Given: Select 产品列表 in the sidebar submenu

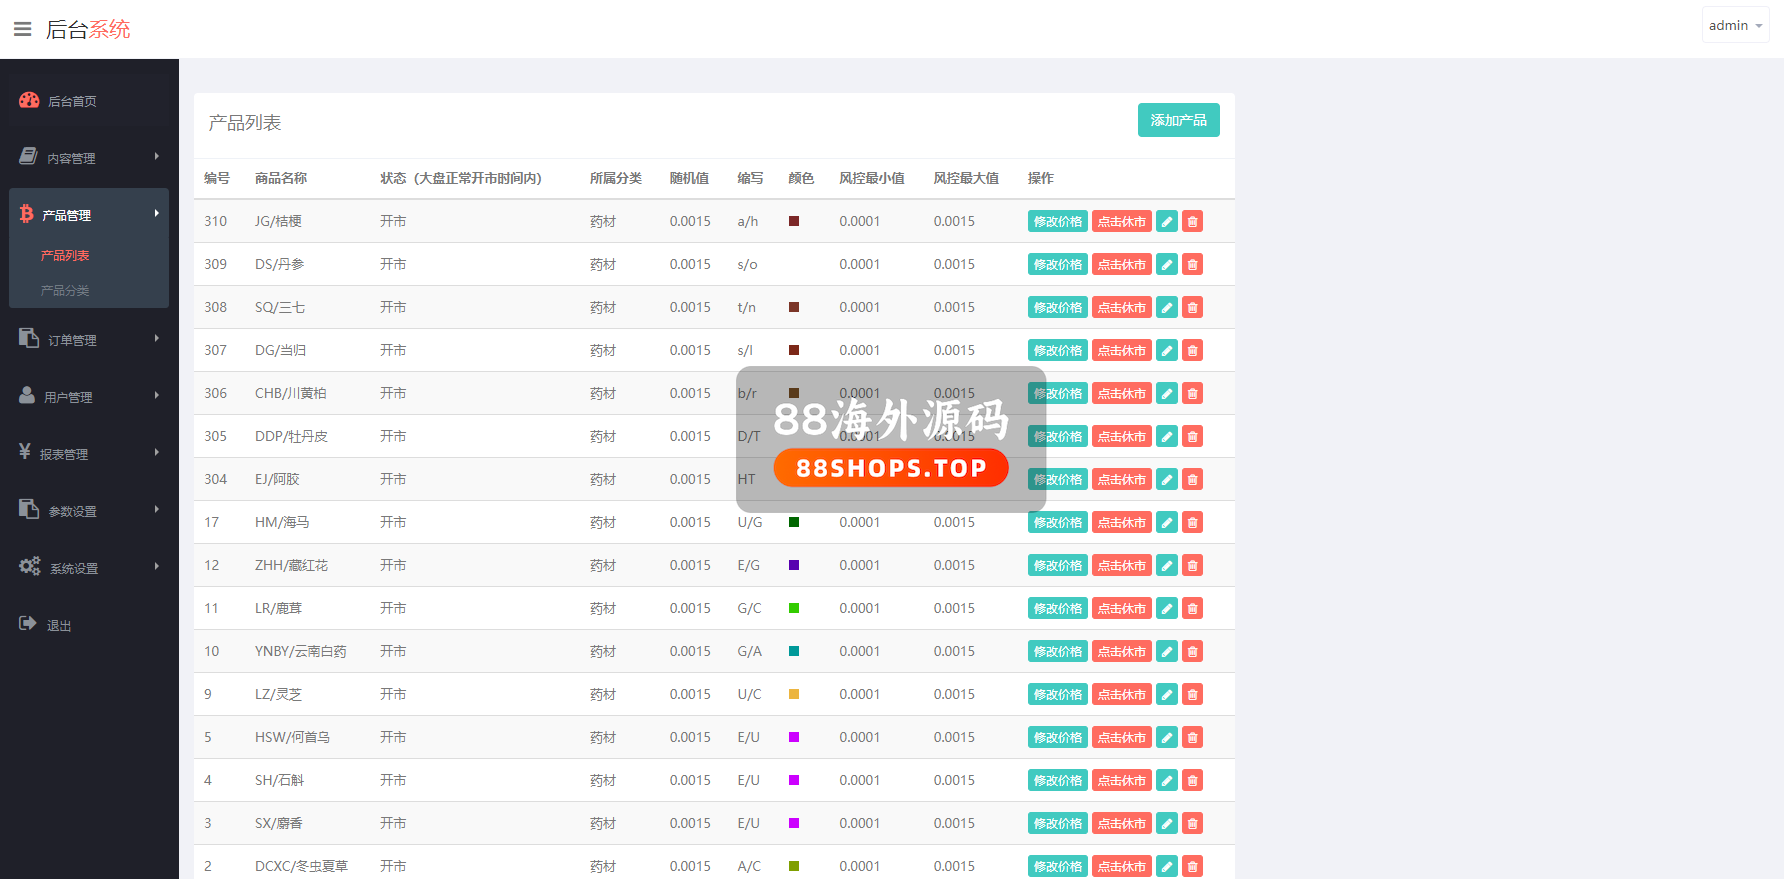Looking at the screenshot, I should pos(65,255).
